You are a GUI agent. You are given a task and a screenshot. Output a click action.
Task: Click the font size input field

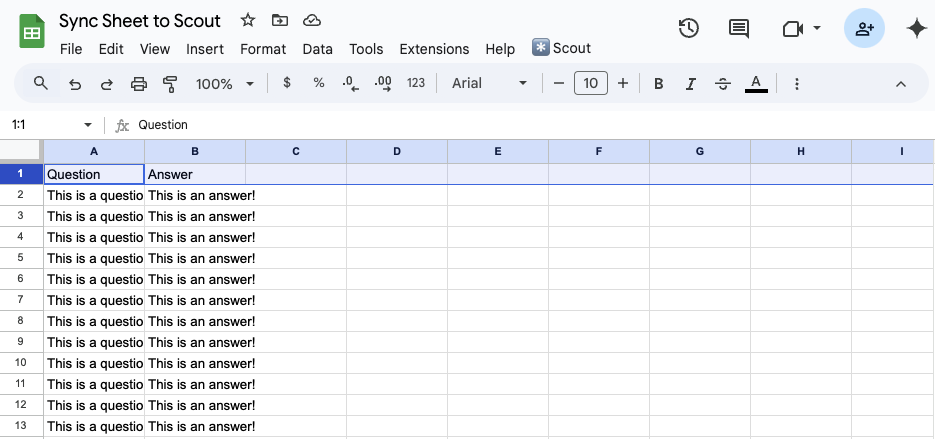pos(591,84)
